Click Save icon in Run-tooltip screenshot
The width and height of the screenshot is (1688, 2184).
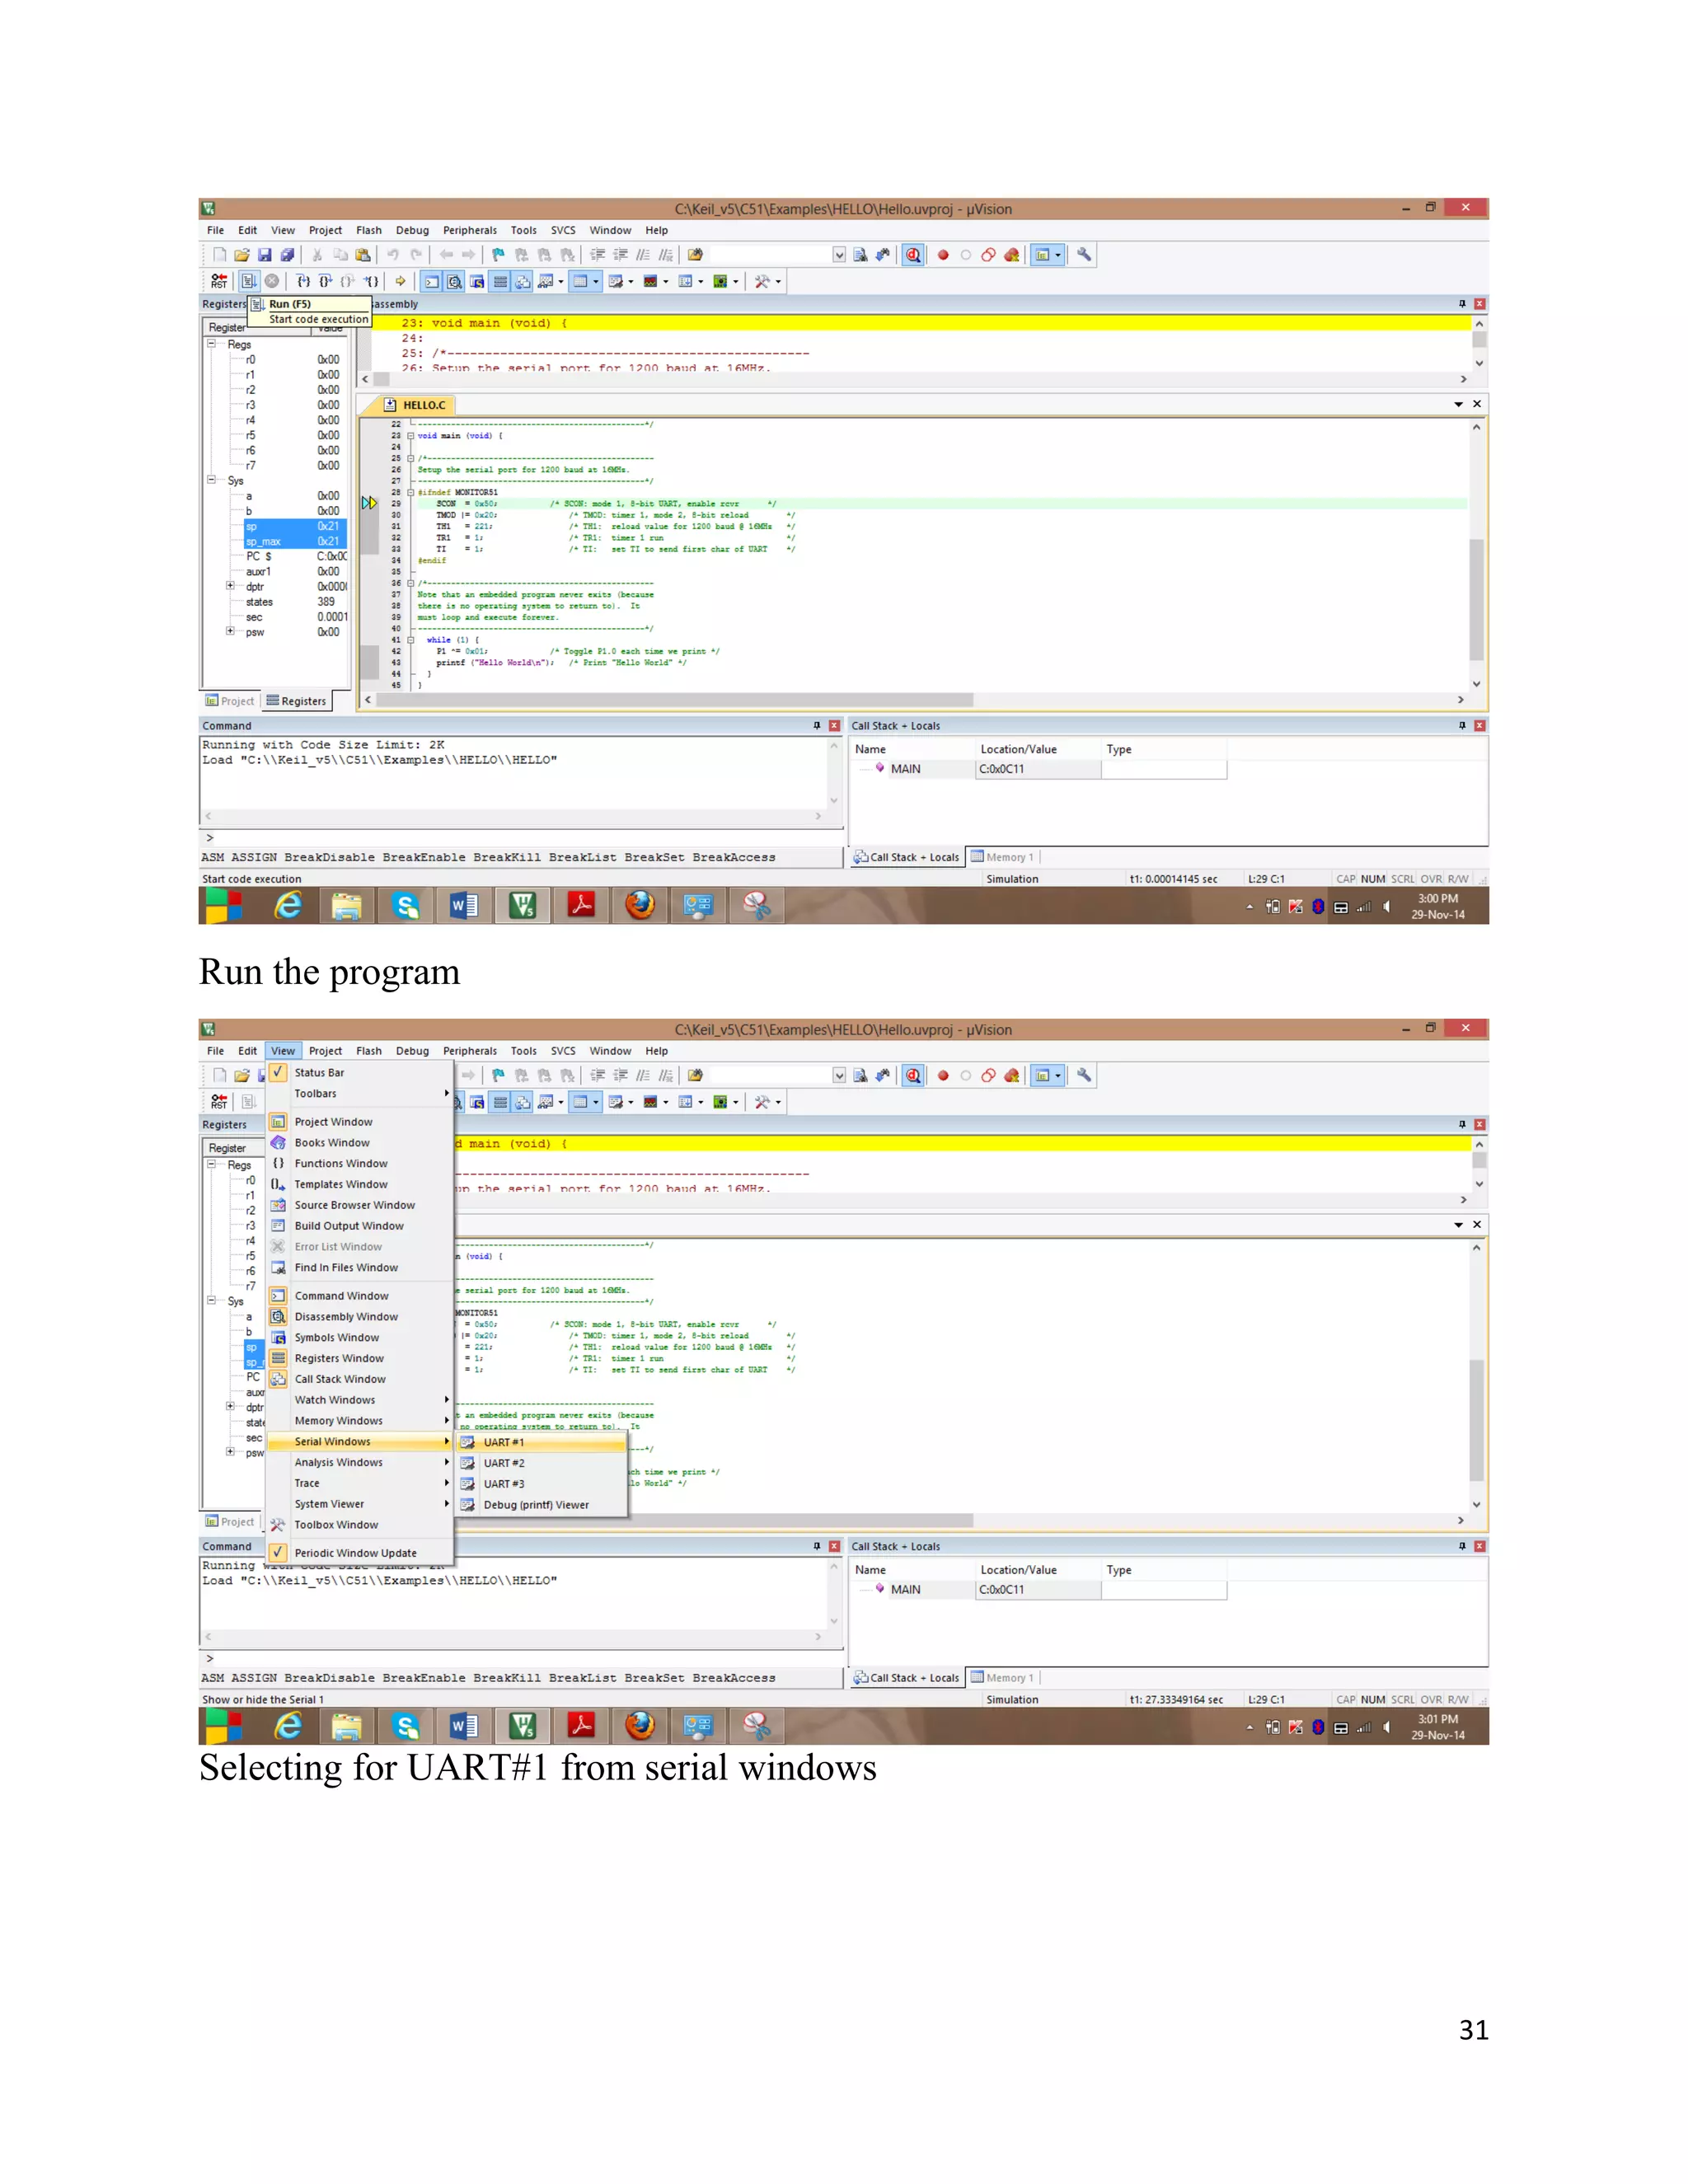tap(265, 255)
